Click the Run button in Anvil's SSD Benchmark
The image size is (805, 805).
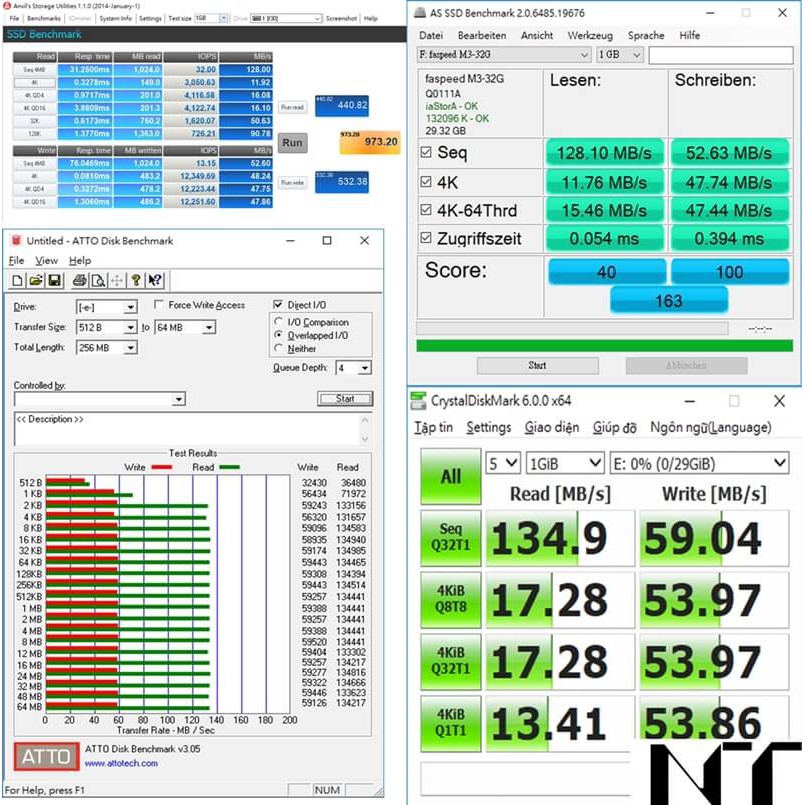293,143
